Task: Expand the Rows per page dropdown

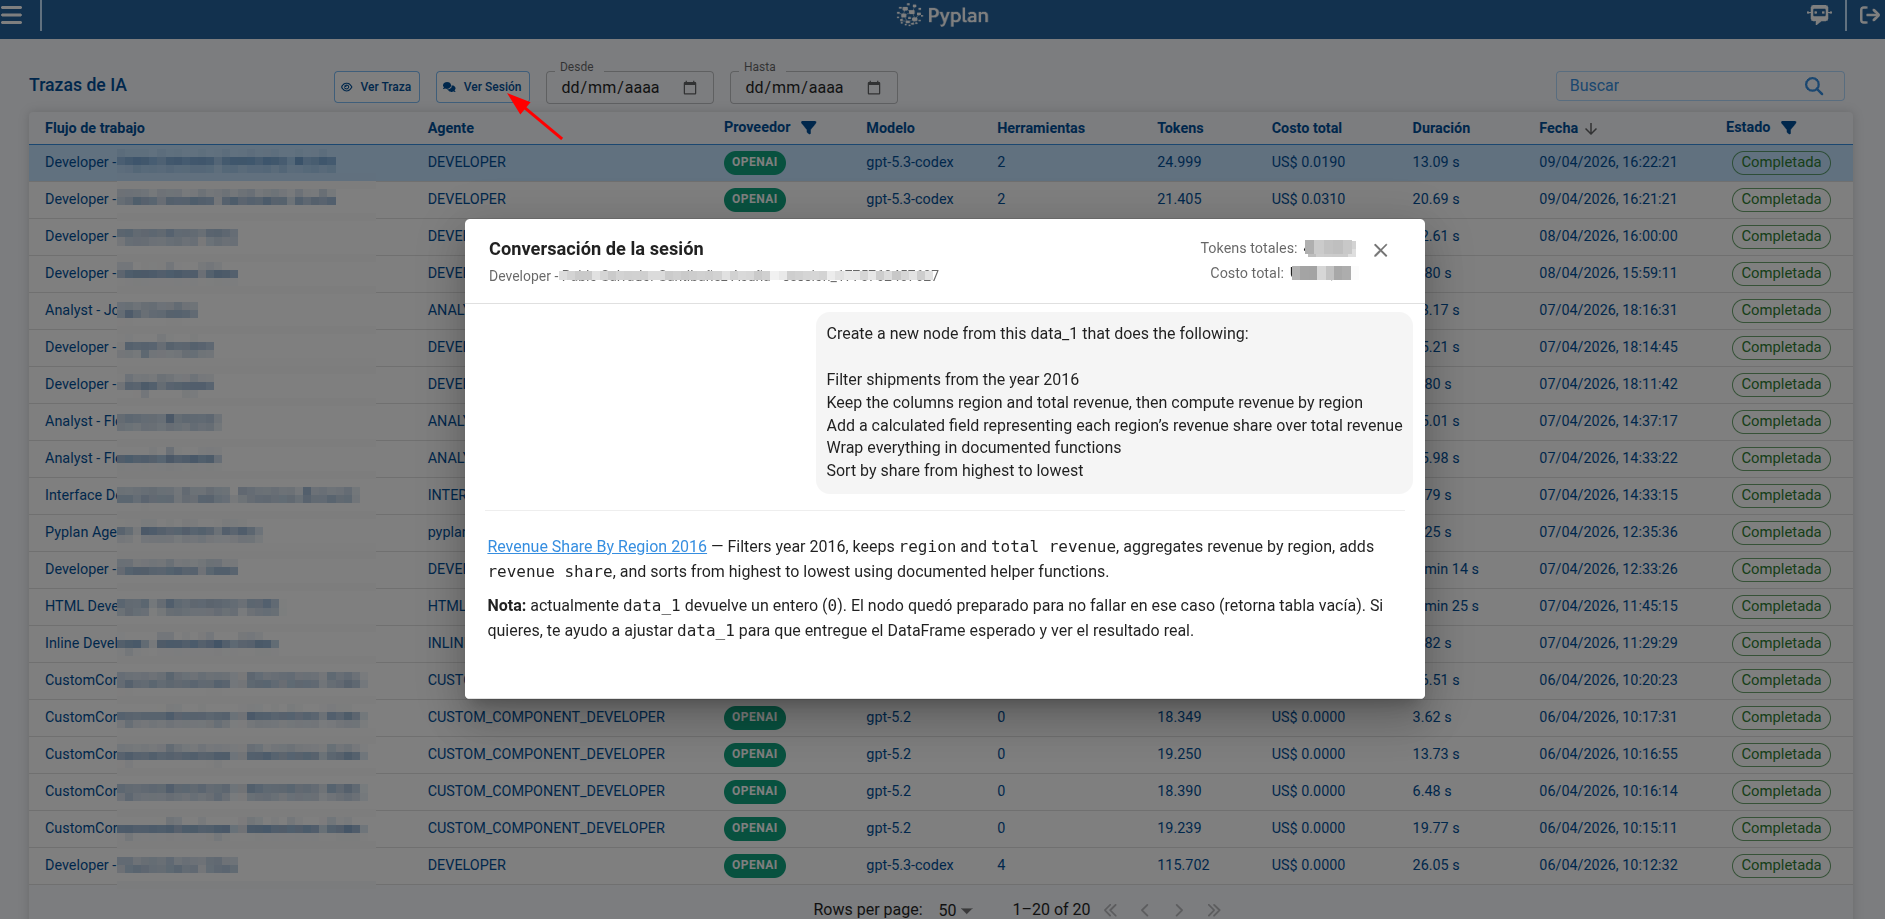Action: pos(955,909)
